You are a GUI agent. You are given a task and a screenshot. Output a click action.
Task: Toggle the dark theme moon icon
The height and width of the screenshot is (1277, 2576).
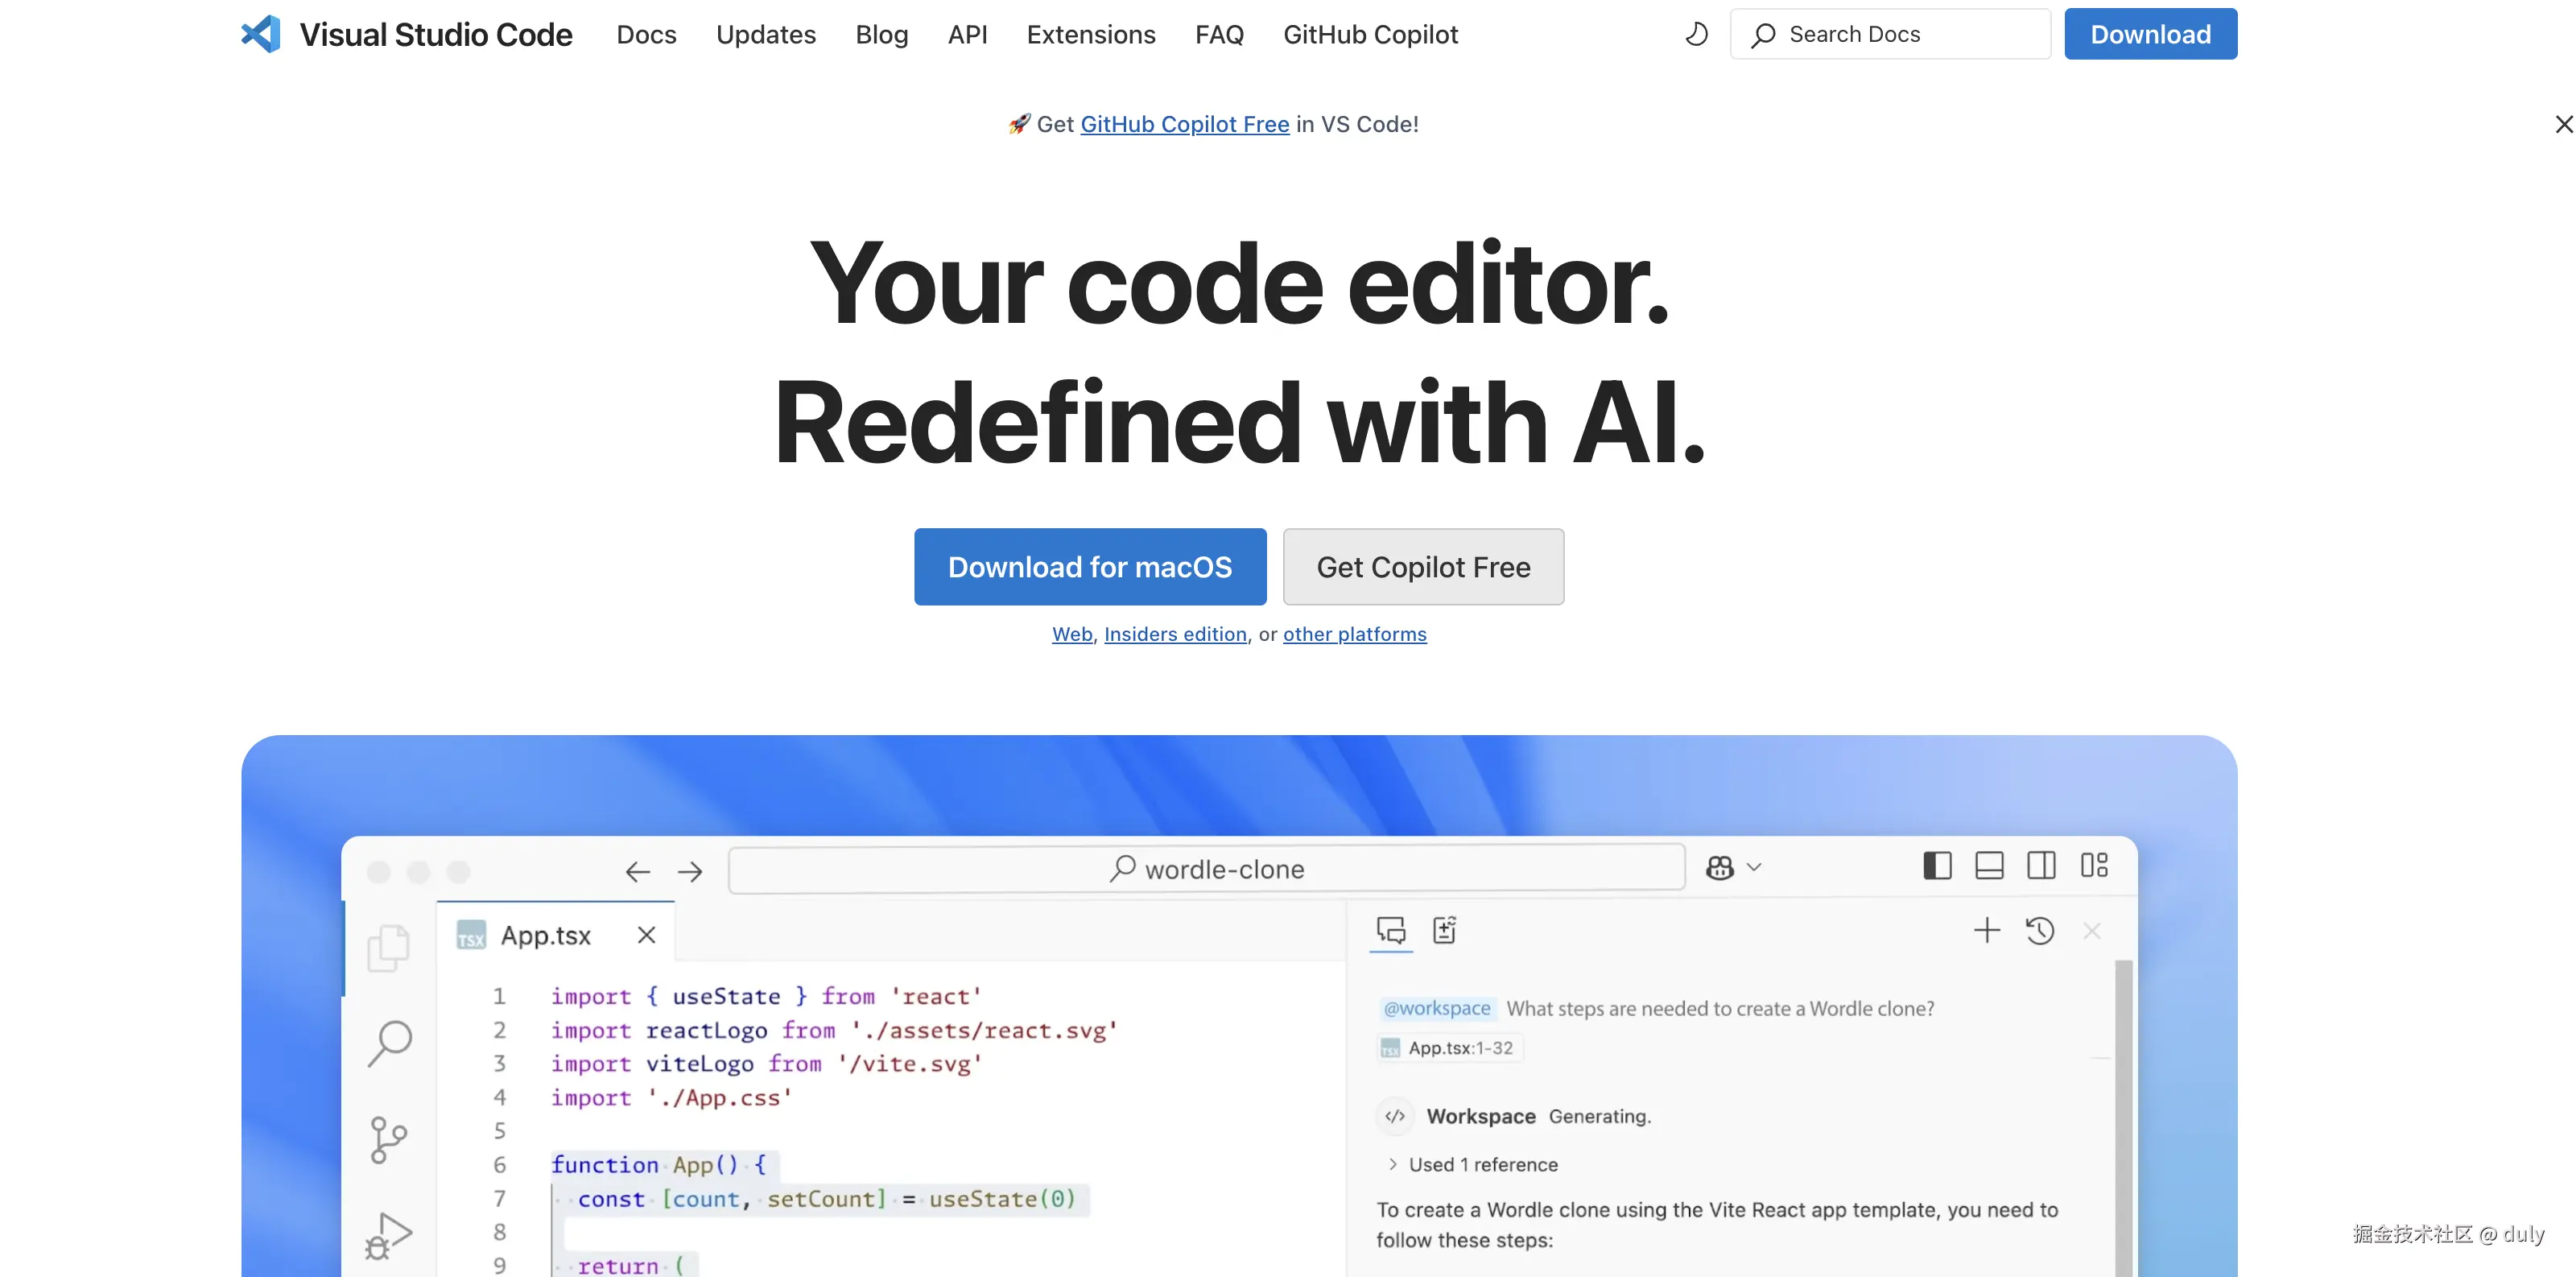click(x=1696, y=34)
